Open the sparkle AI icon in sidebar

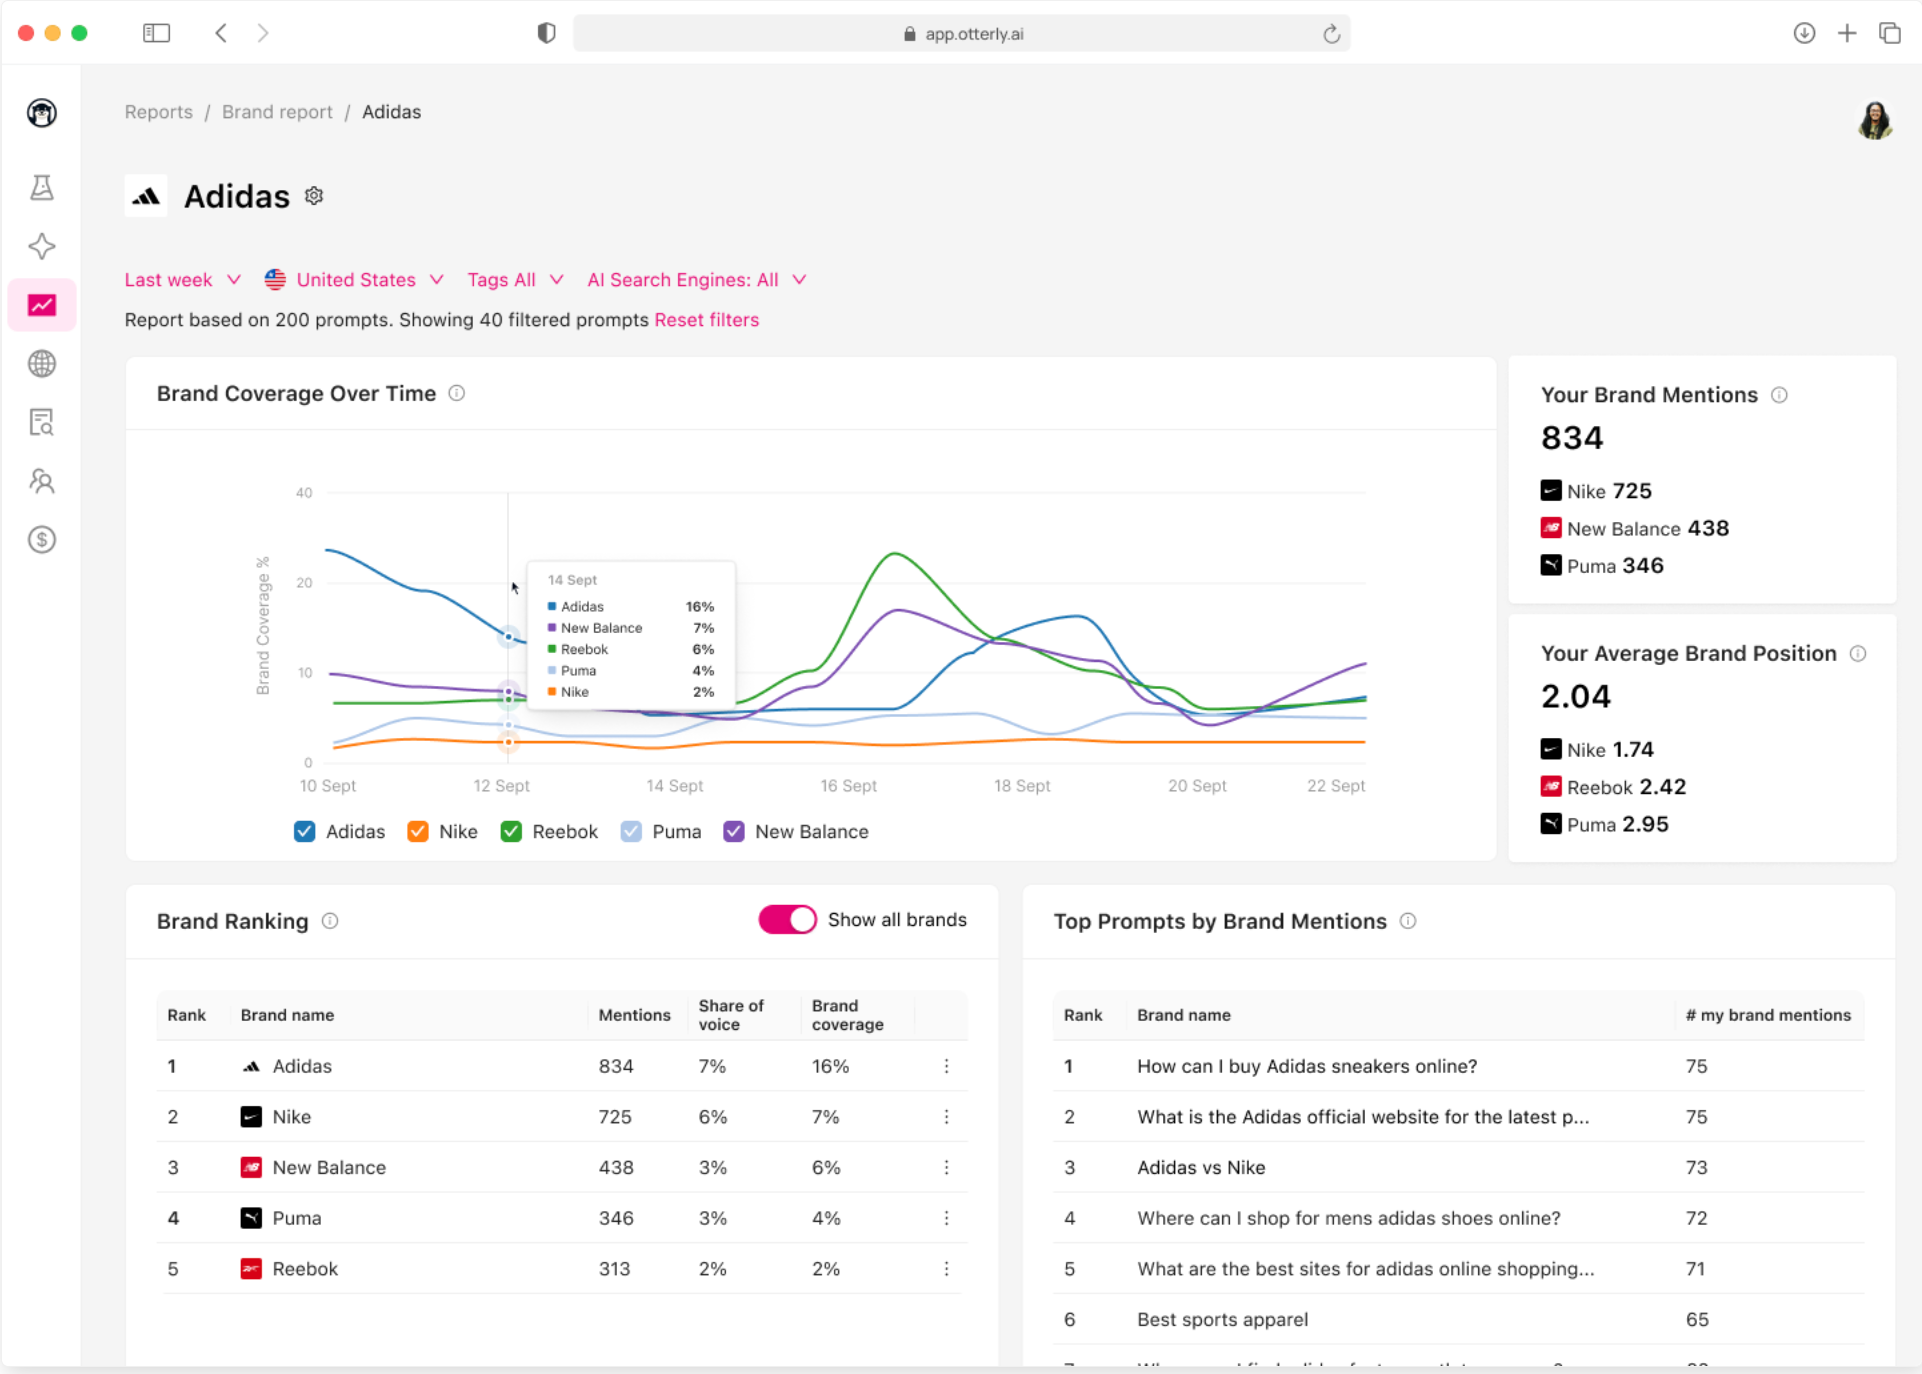click(x=41, y=246)
